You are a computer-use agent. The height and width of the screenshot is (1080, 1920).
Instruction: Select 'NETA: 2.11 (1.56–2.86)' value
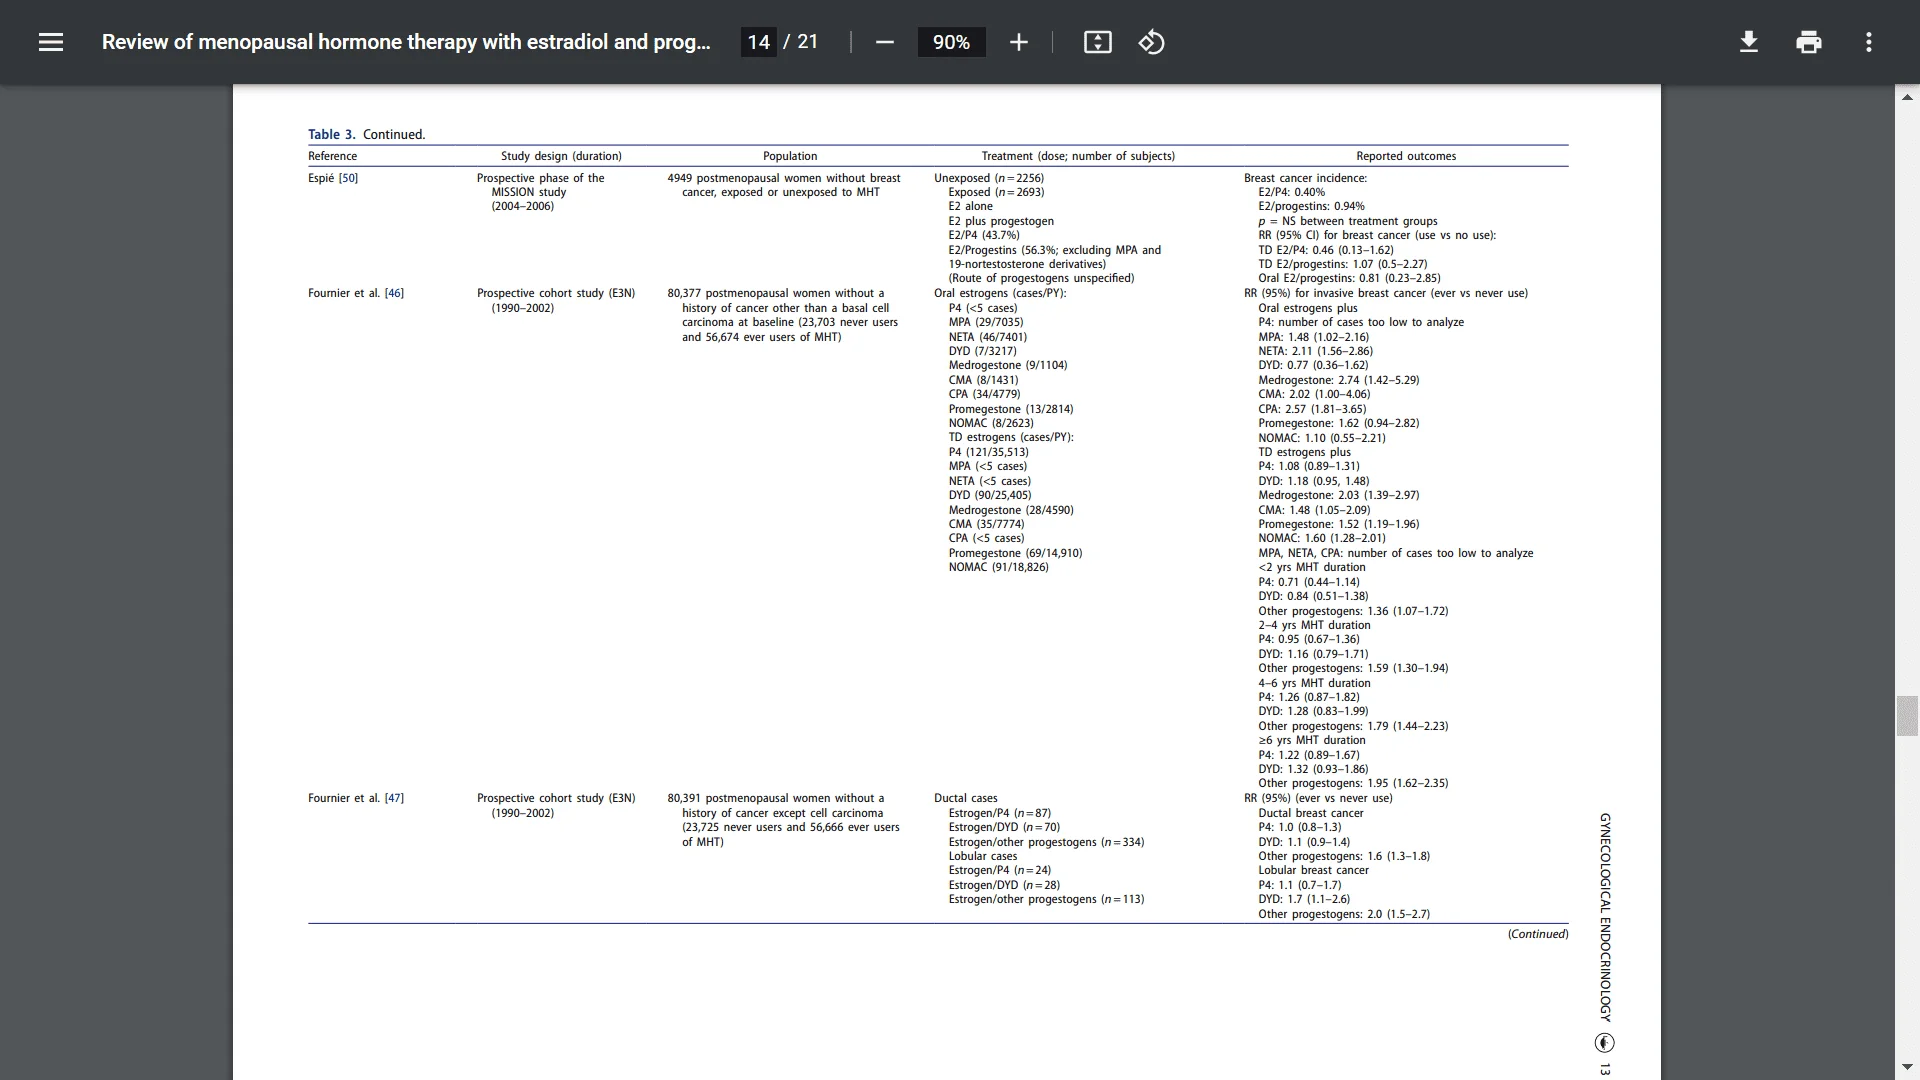(1316, 351)
